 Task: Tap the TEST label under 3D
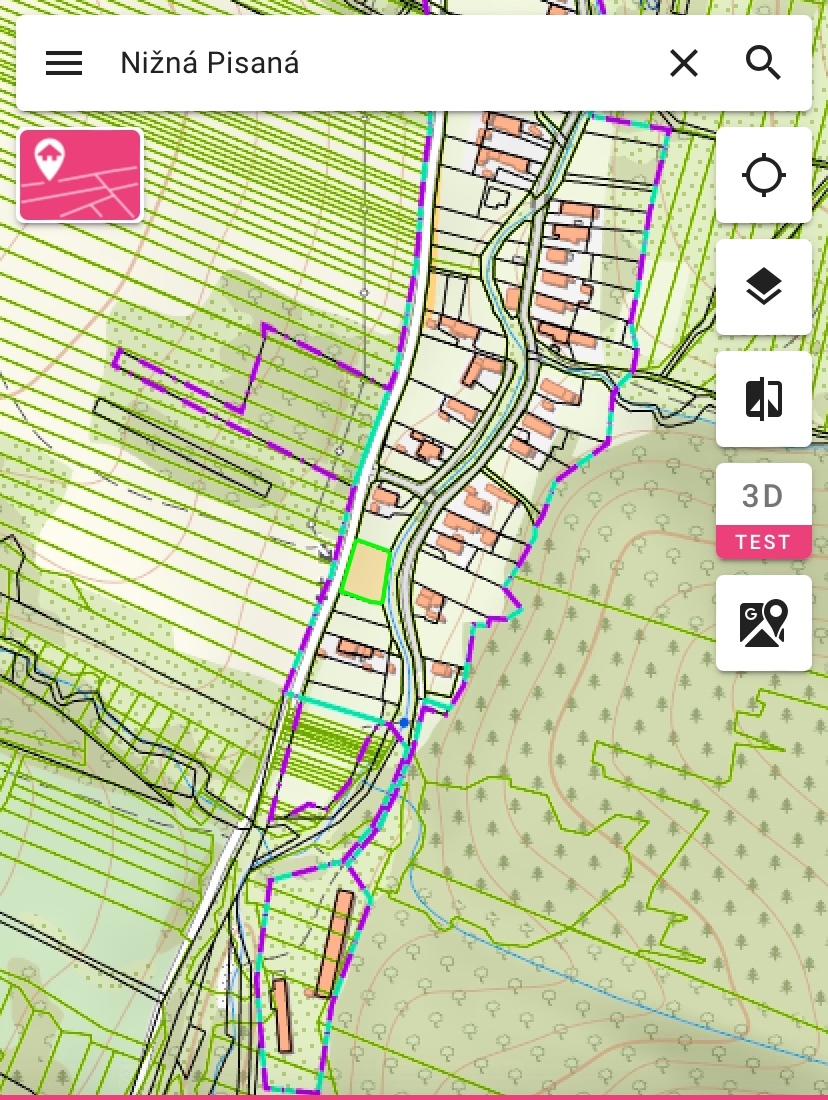click(763, 542)
